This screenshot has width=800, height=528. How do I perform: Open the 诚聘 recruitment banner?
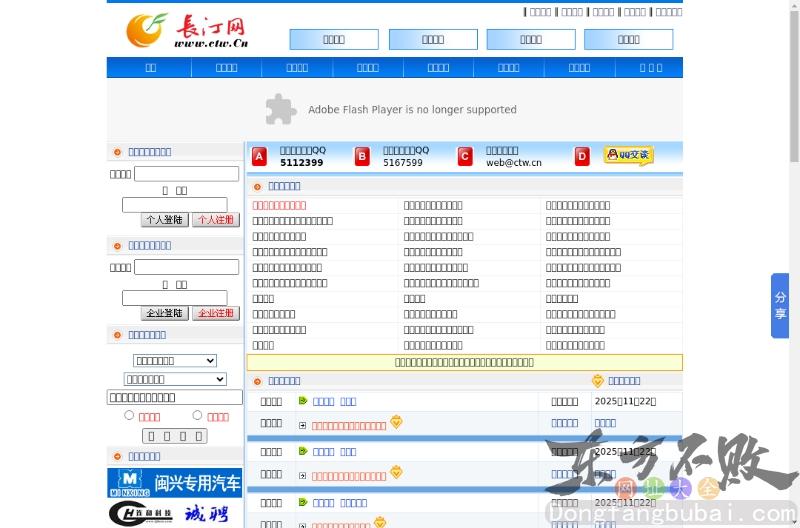pos(174,513)
